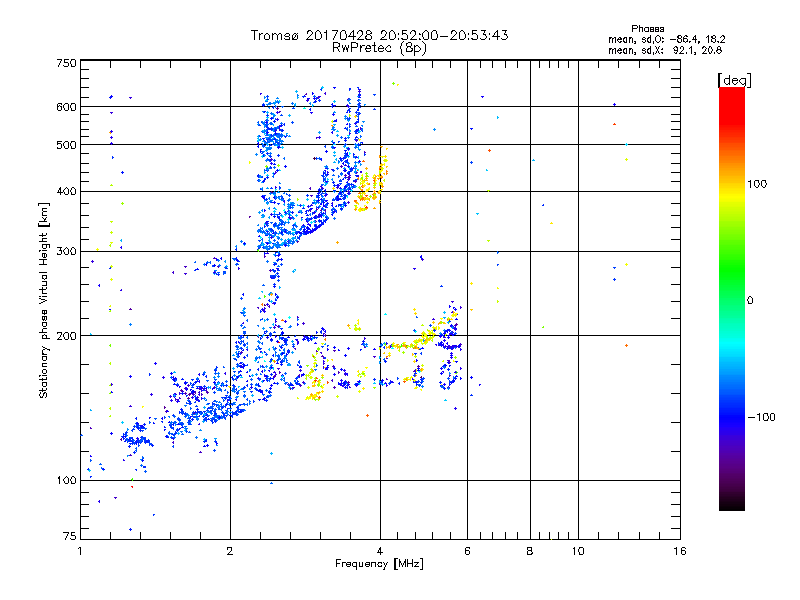This screenshot has height=600, width=800.
Task: Click the '[deg]' colorbar unit label
Action: [734, 80]
